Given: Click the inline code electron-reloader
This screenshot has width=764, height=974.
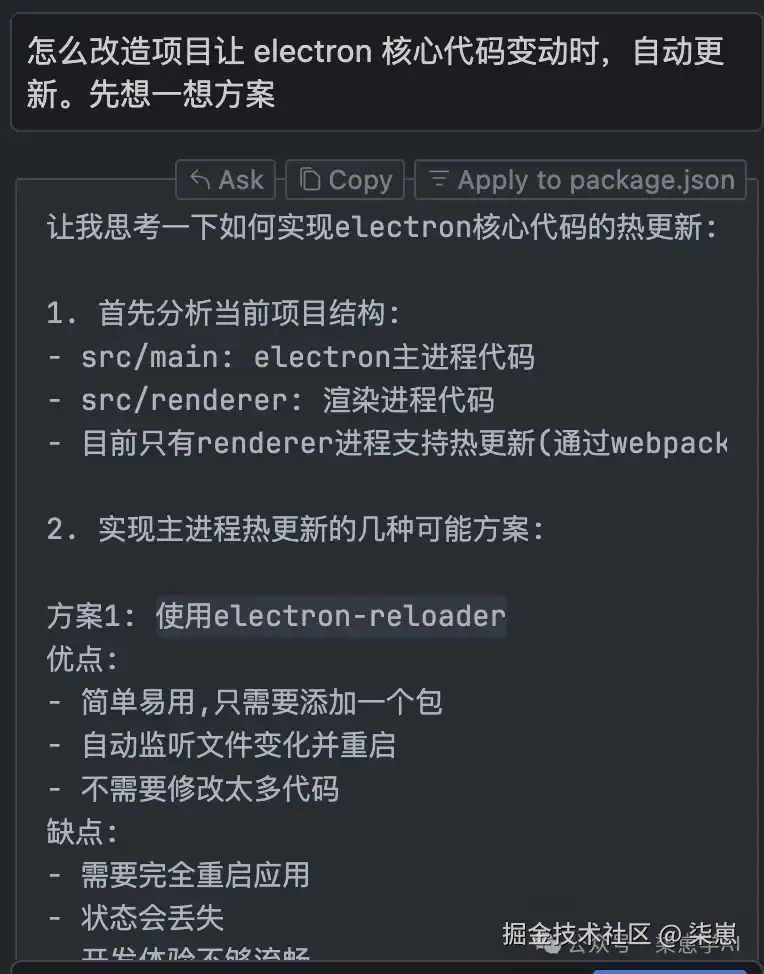Looking at the screenshot, I should point(331,615).
